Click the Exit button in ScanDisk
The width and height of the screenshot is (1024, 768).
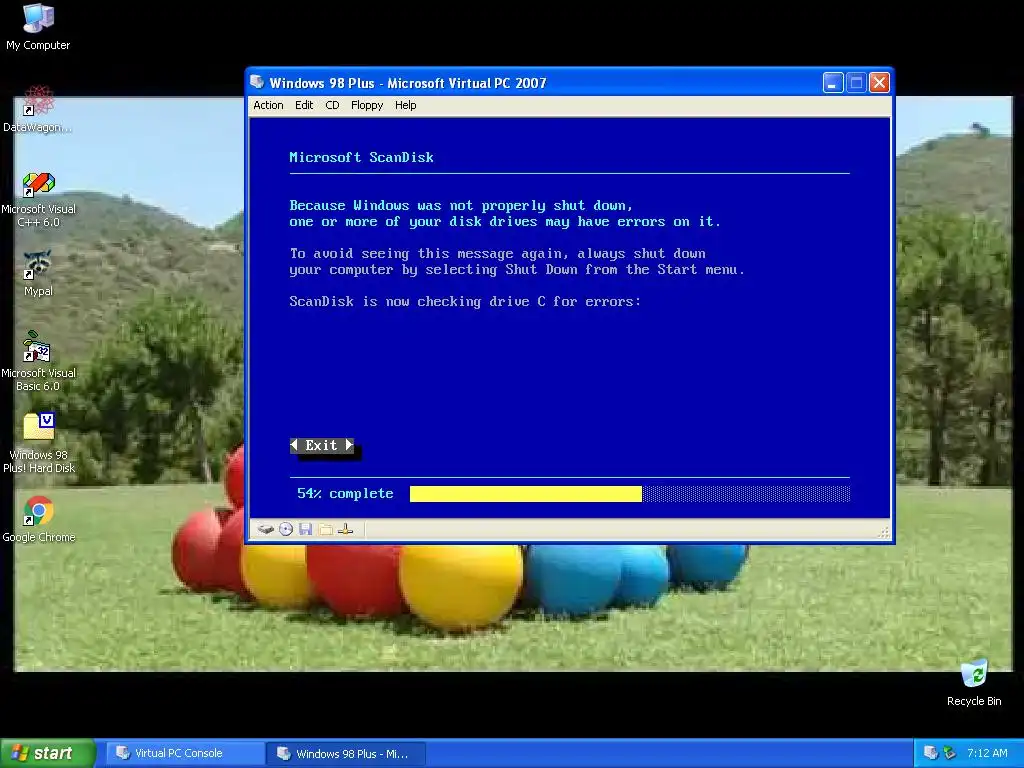coord(322,445)
